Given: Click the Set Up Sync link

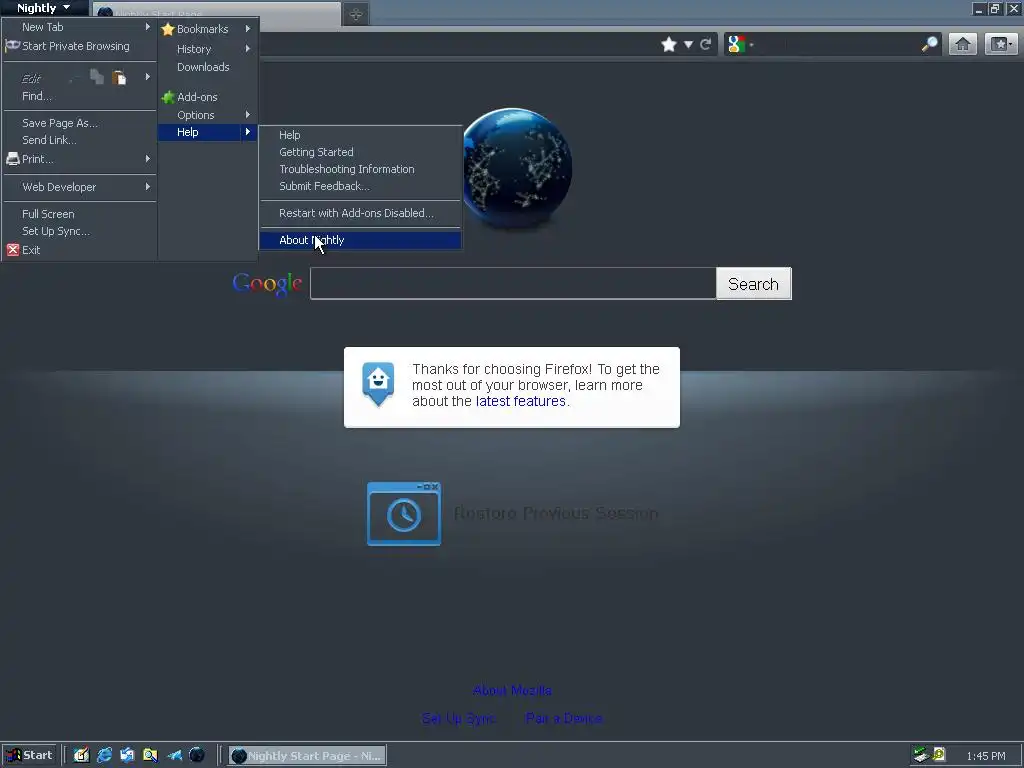Looking at the screenshot, I should (x=458, y=718).
